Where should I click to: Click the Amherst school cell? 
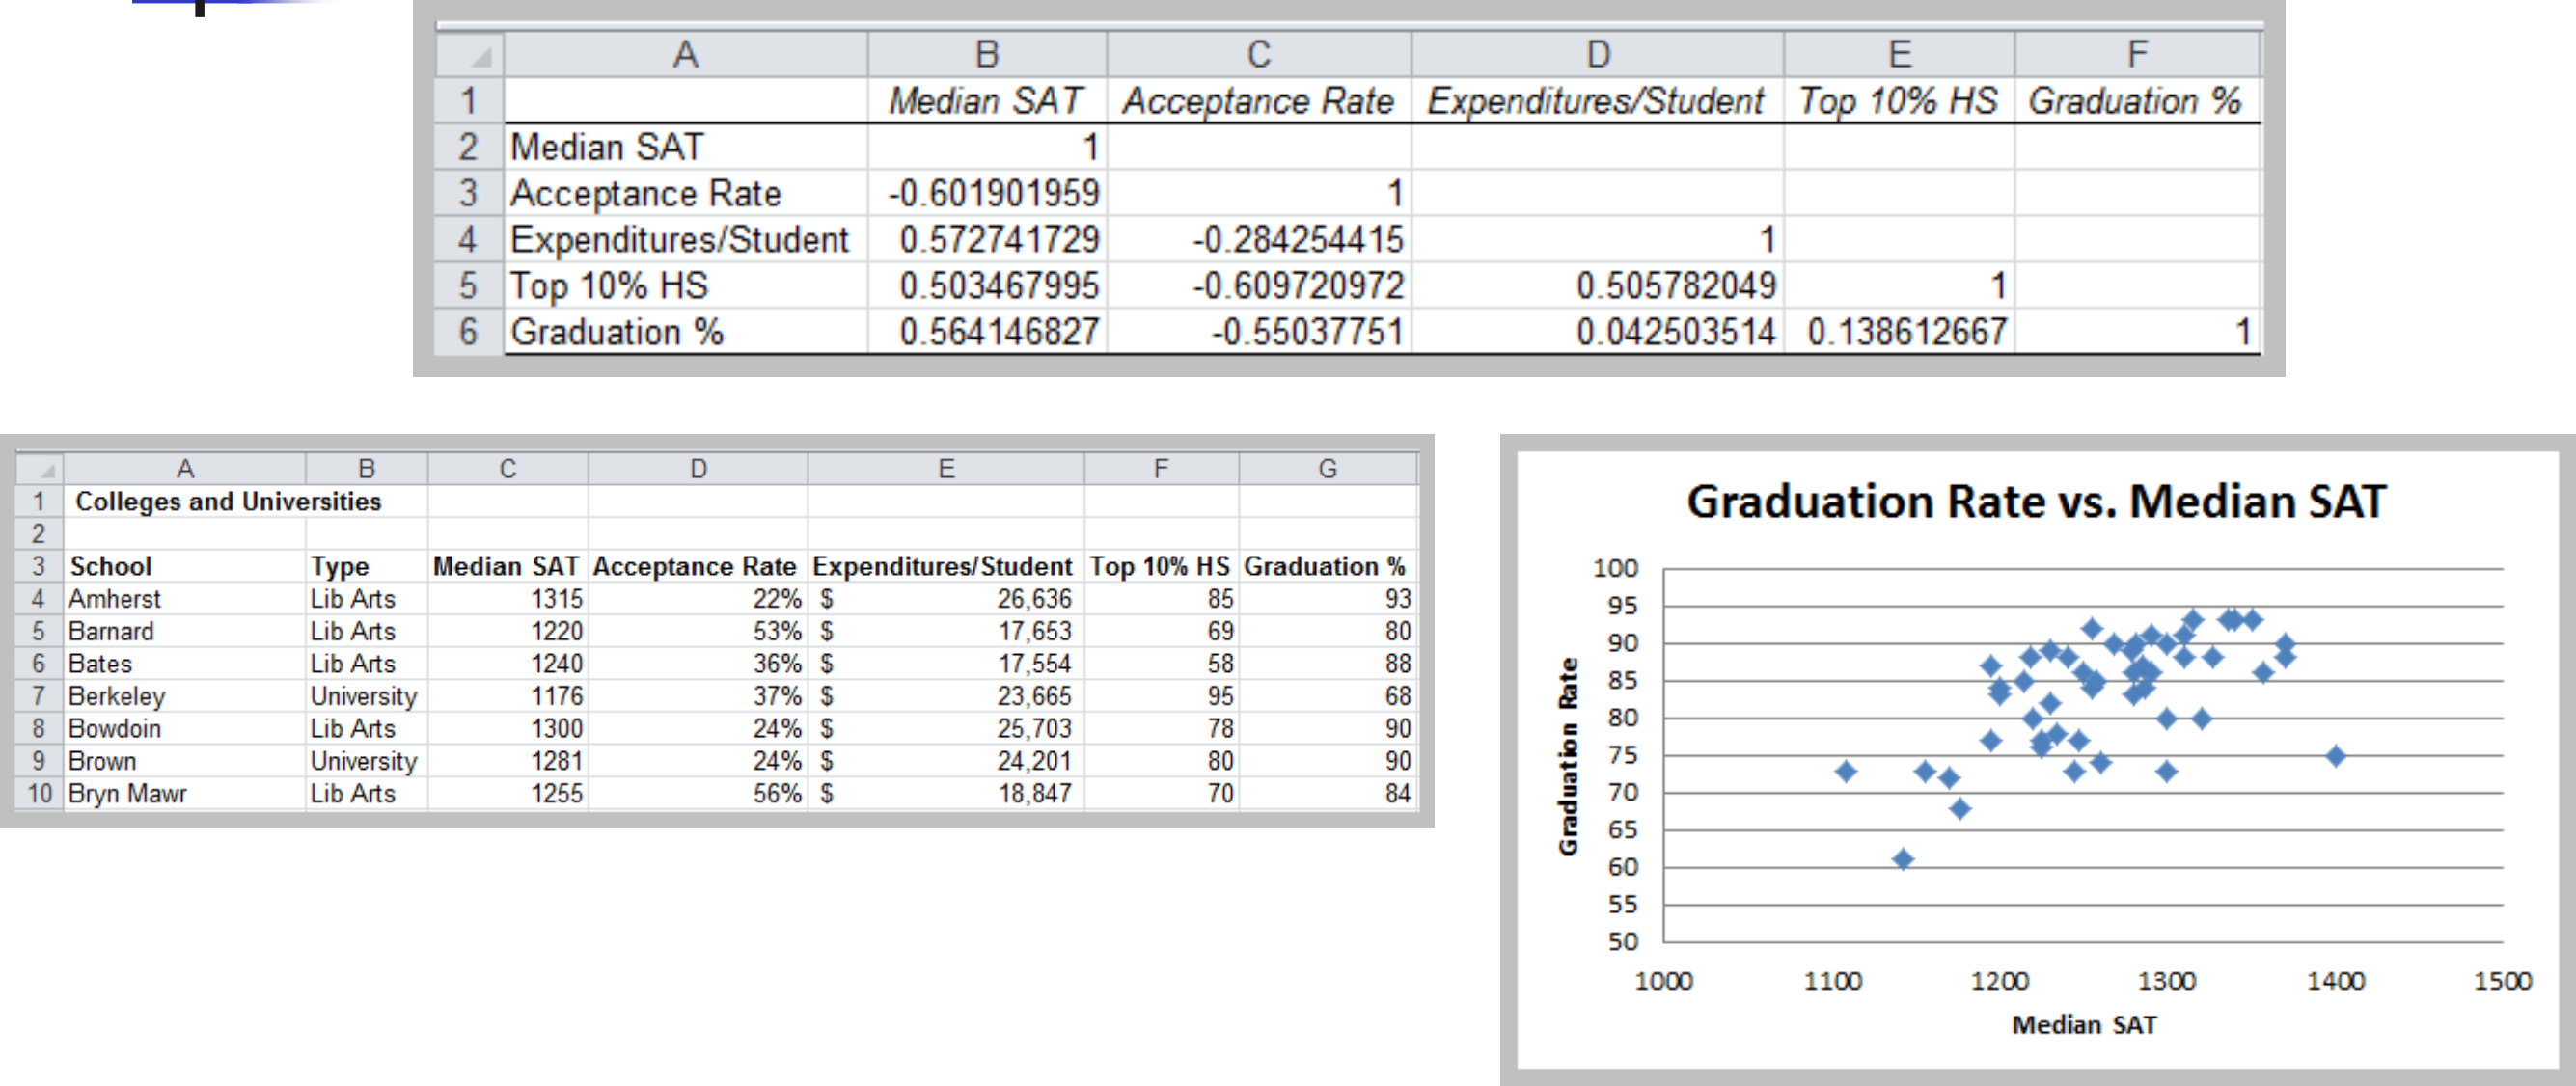(114, 599)
